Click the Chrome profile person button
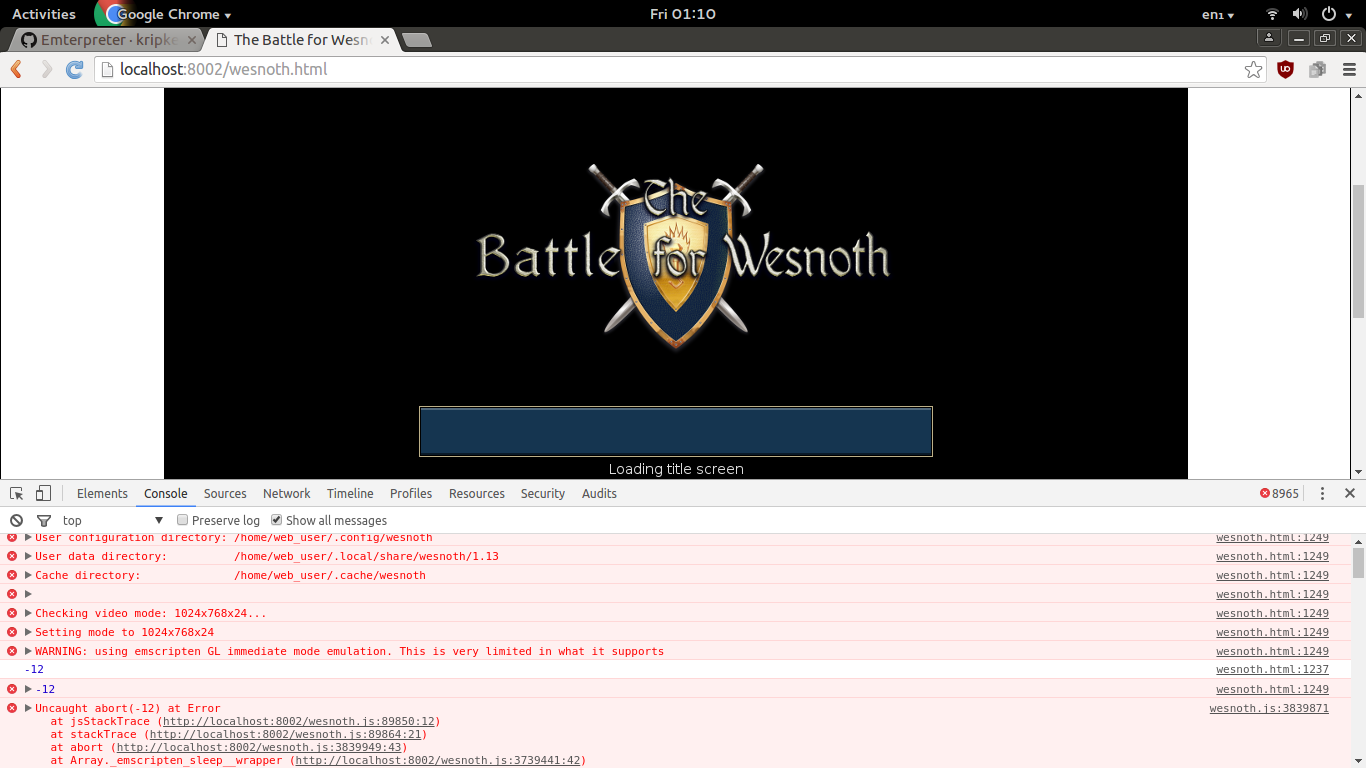 [1269, 38]
